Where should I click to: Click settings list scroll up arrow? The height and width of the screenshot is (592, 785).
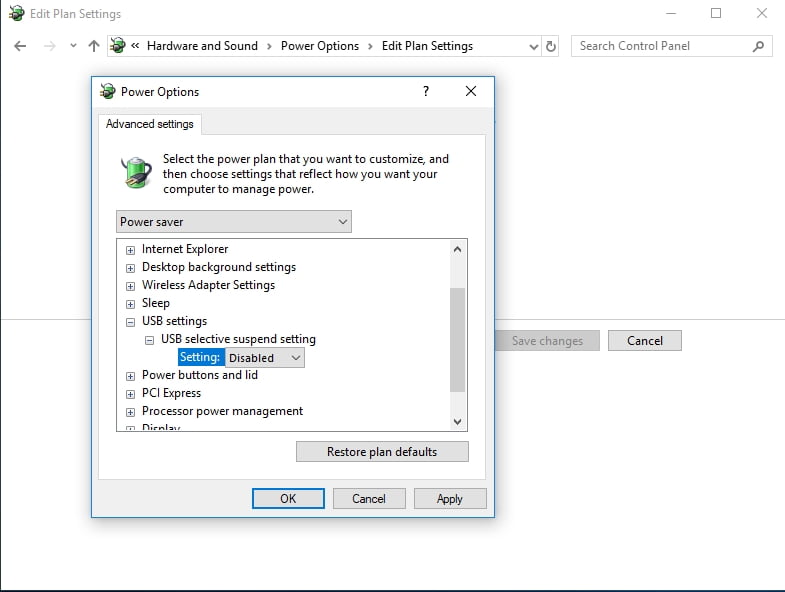457,249
